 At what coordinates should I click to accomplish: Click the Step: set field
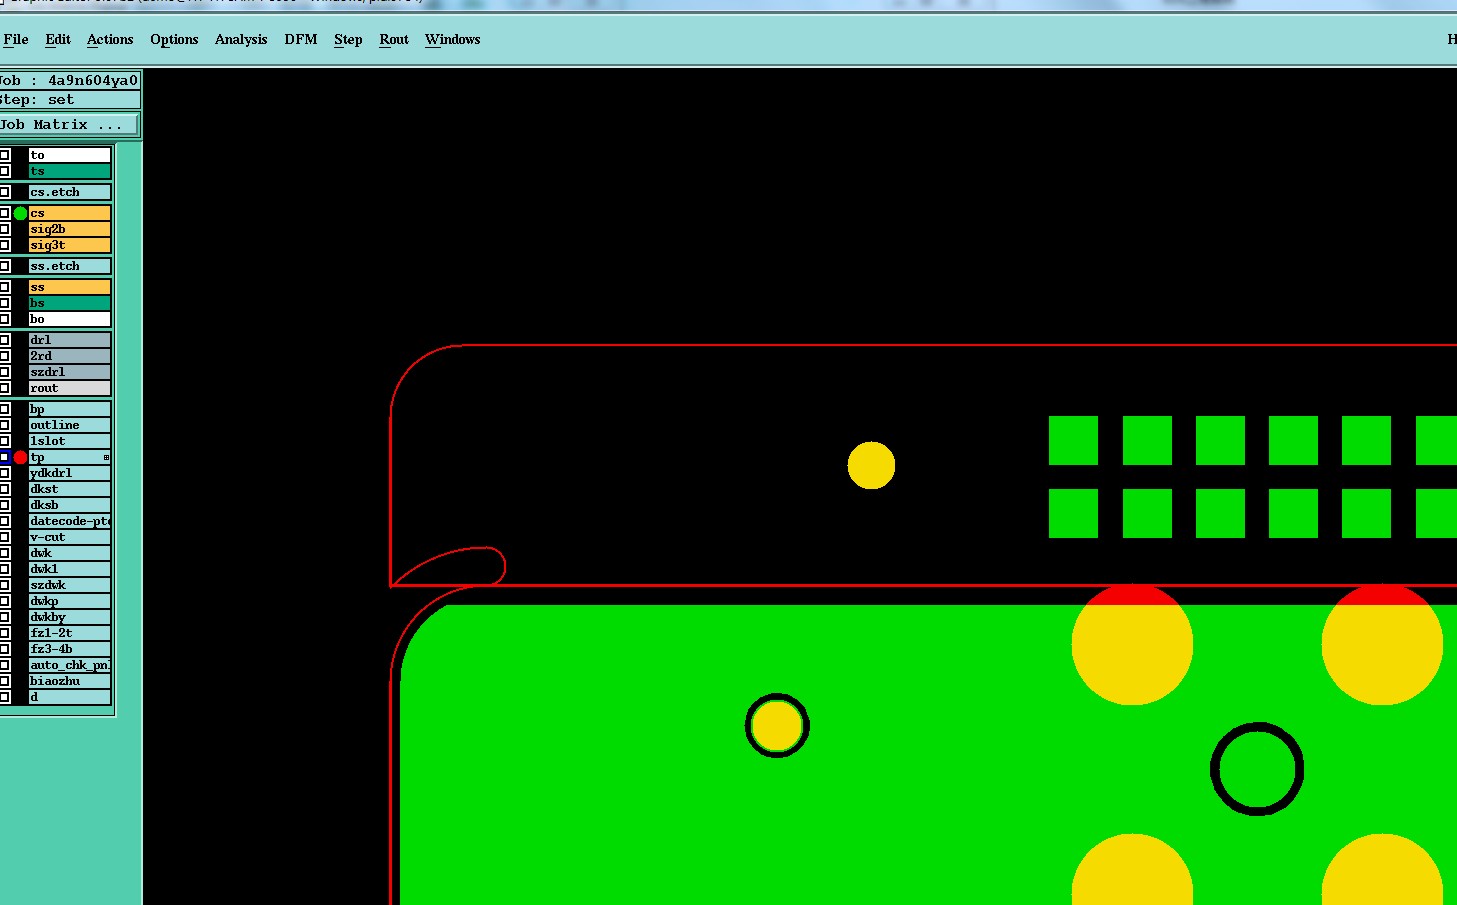[70, 99]
